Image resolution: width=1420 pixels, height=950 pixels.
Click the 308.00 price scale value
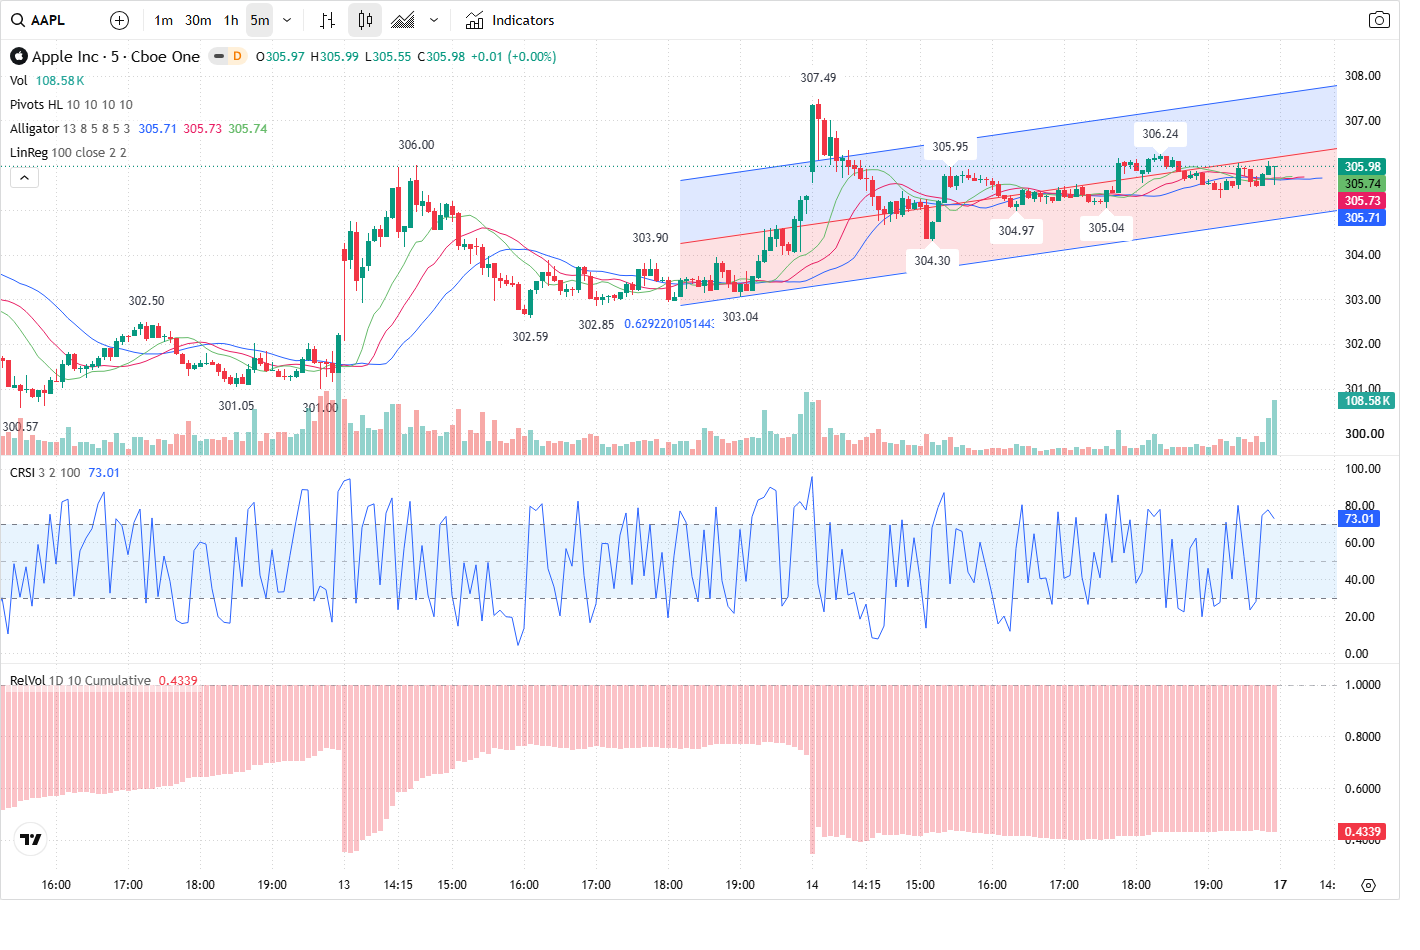(x=1362, y=76)
